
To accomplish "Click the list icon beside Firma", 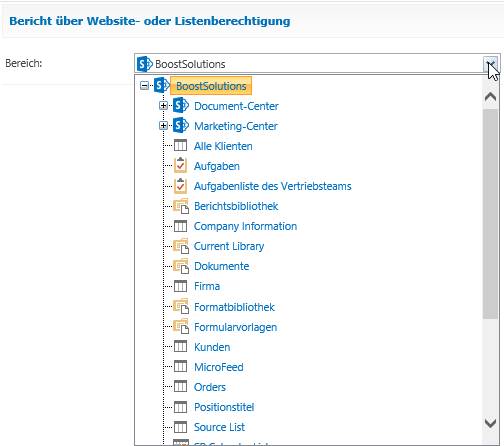I will click(x=180, y=286).
